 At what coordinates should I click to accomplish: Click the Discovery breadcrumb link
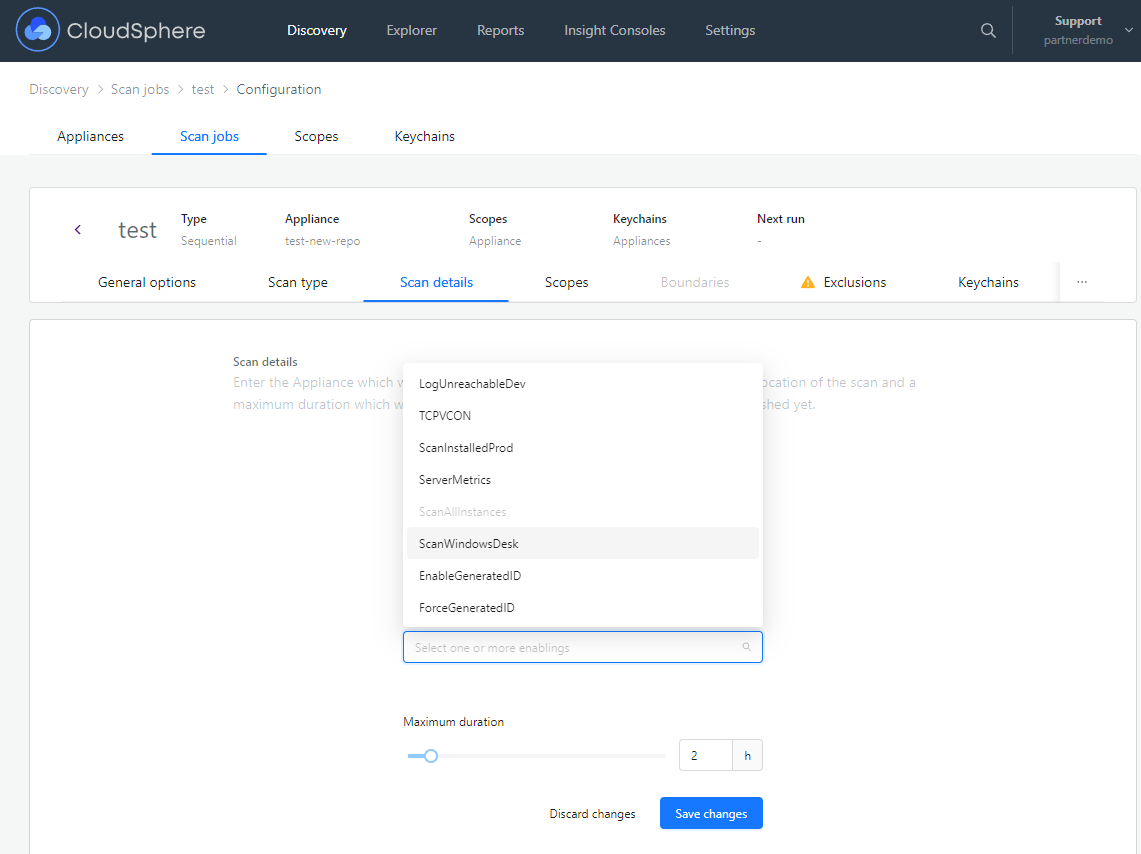tap(59, 89)
